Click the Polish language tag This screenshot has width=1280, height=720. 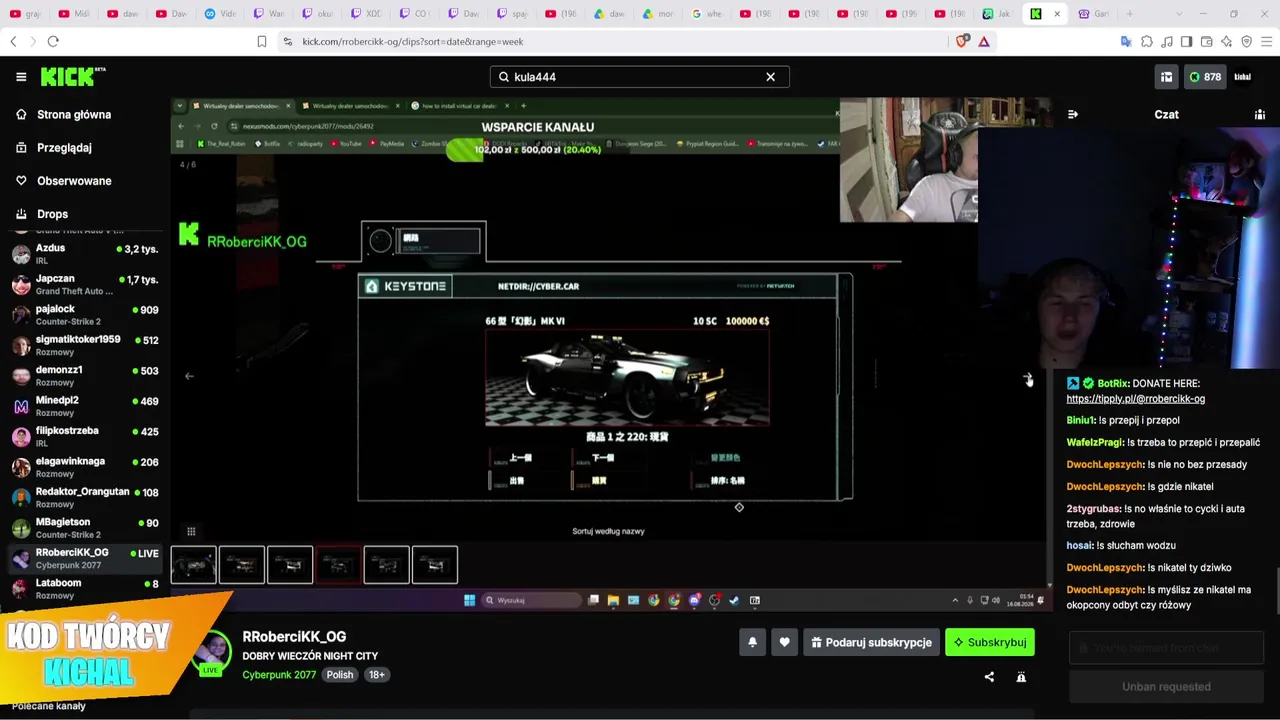[x=340, y=675]
